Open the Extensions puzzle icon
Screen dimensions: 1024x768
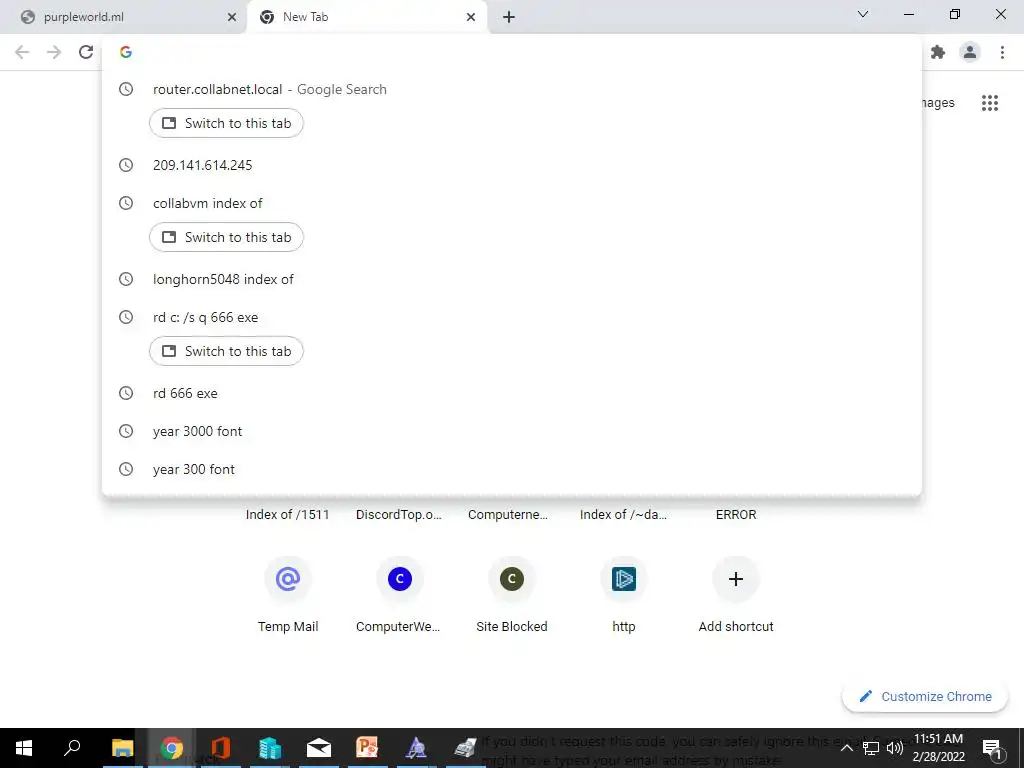[x=938, y=52]
